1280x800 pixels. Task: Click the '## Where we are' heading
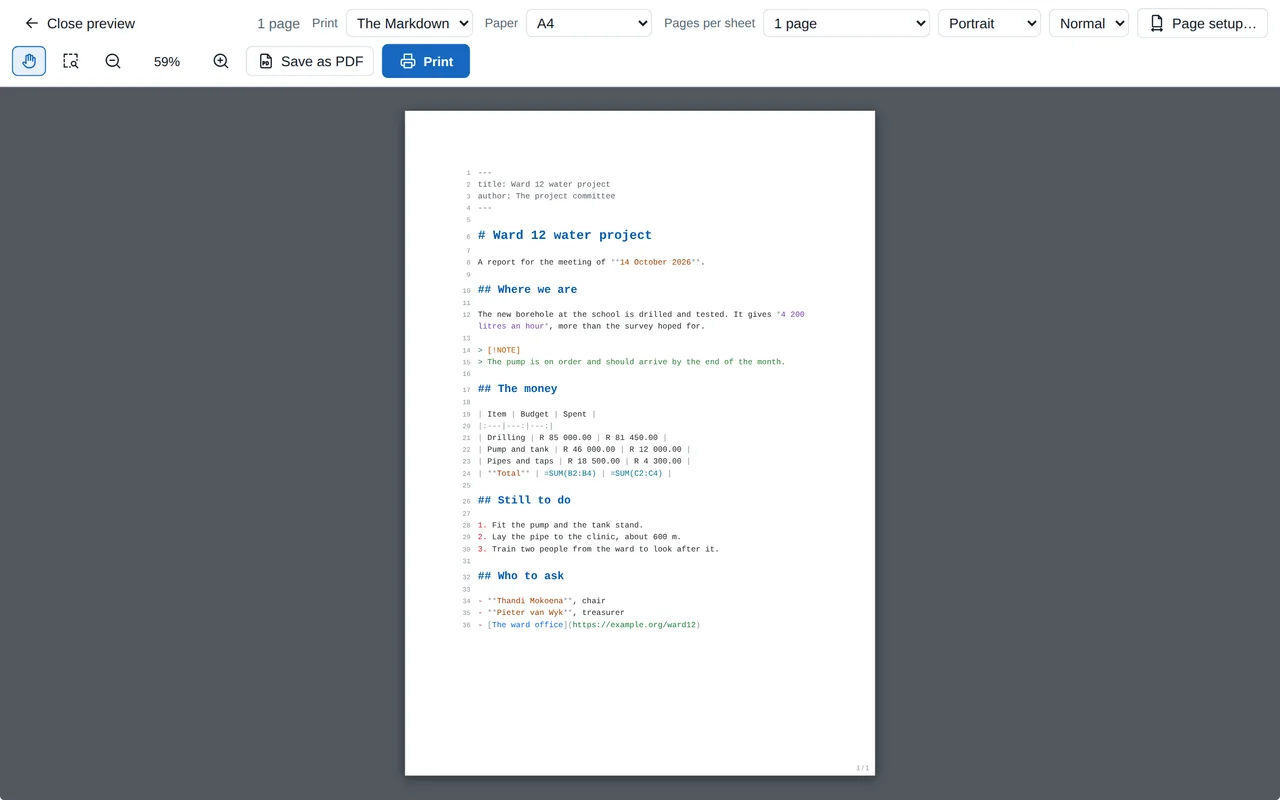click(527, 290)
